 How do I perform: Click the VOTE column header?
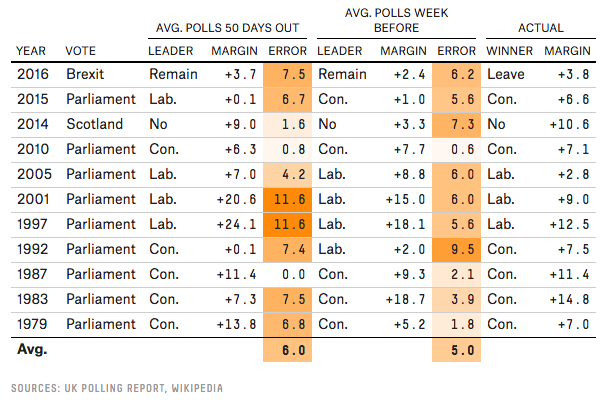80,50
